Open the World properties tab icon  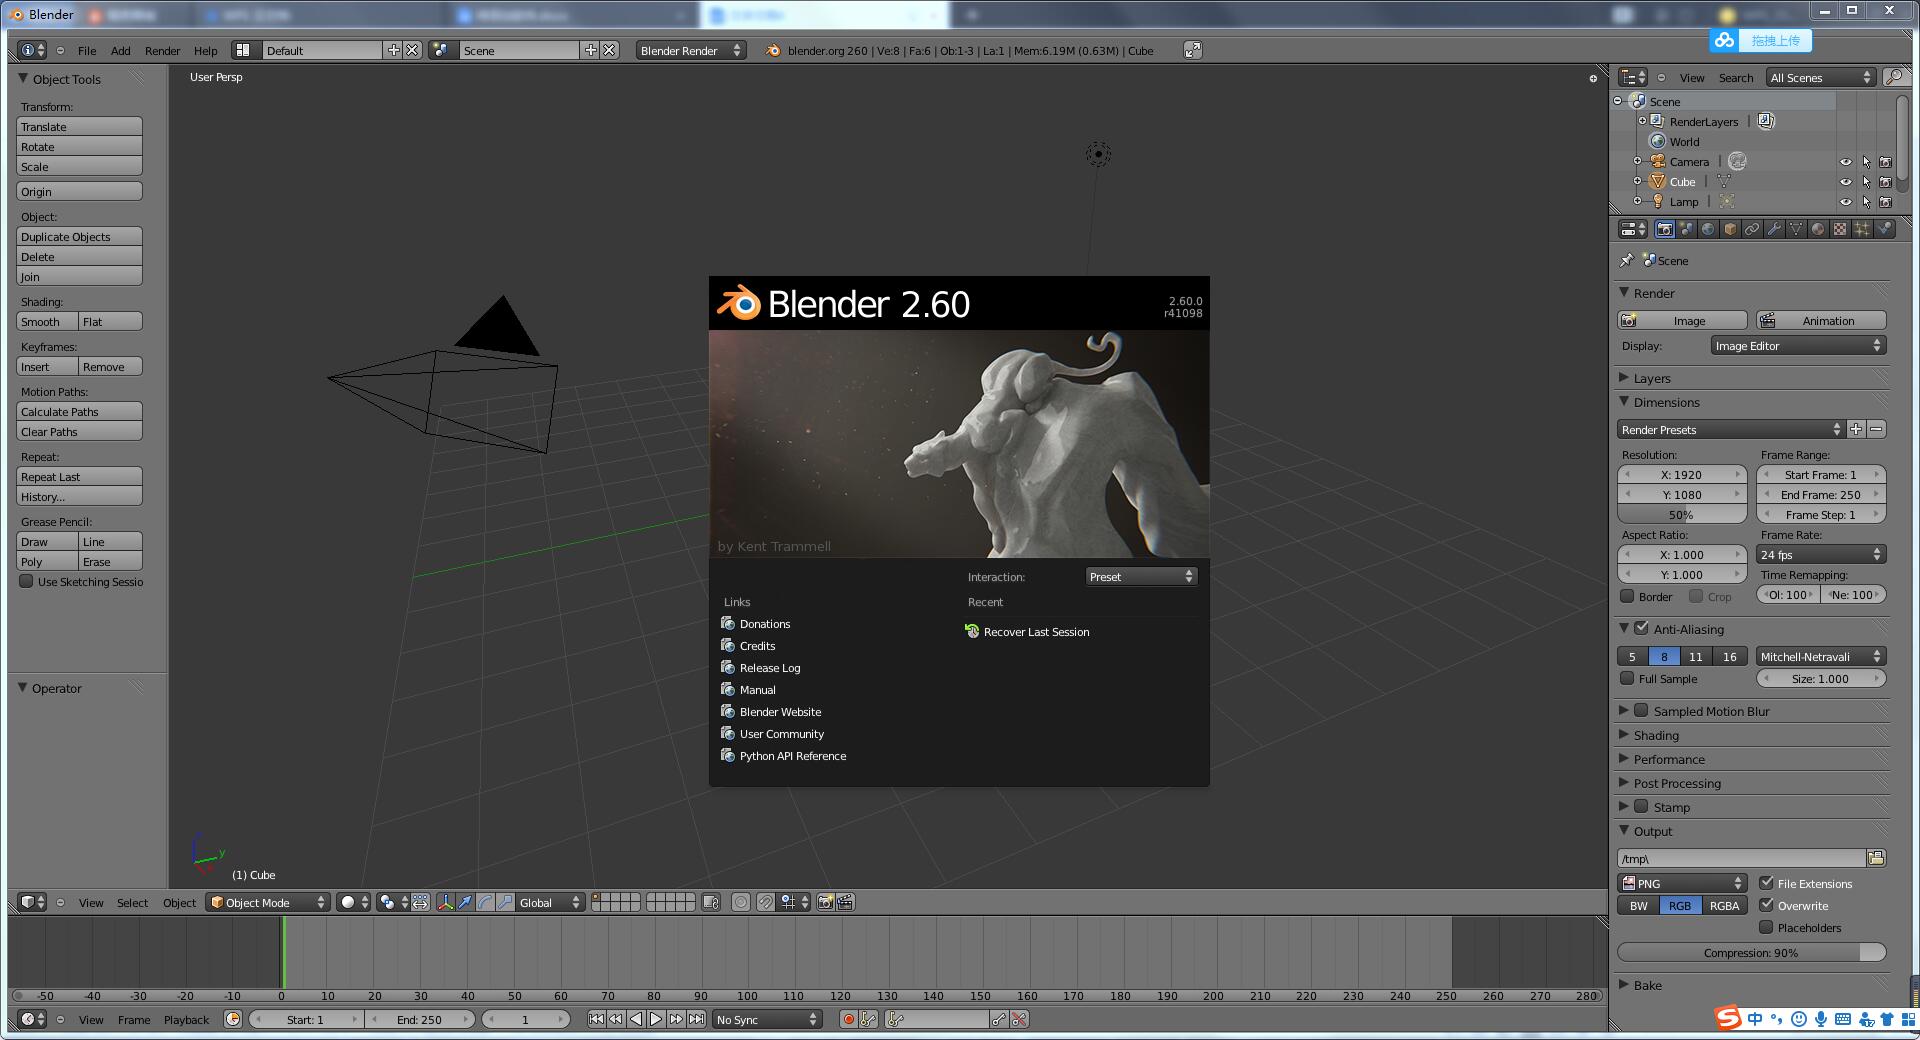1708,229
